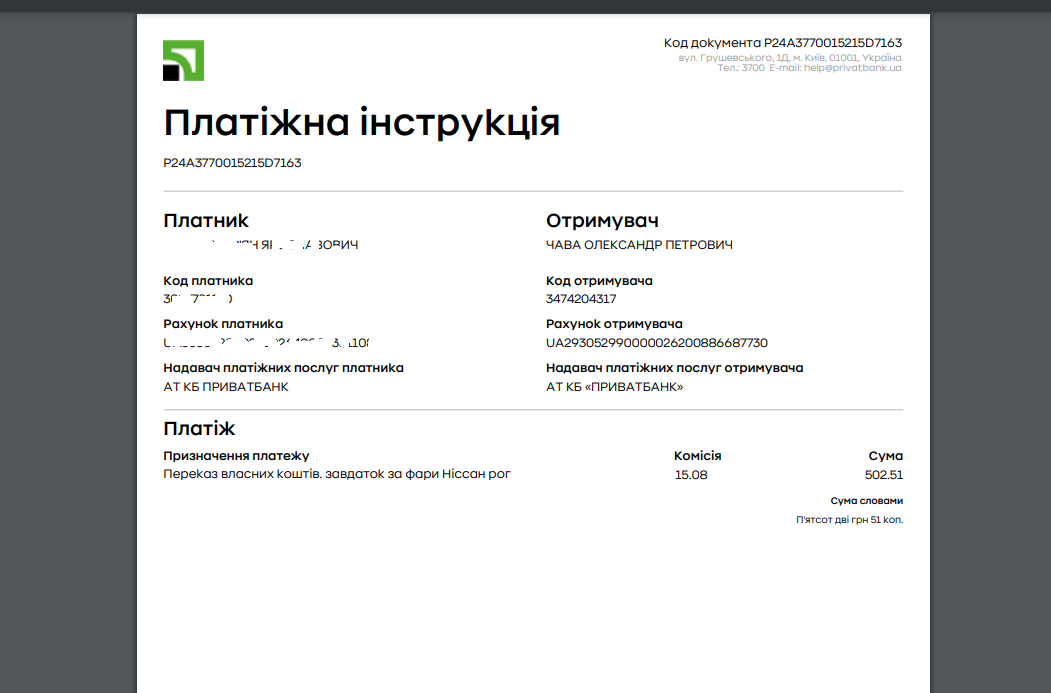Click the green PrivatBank logo

(x=183, y=60)
